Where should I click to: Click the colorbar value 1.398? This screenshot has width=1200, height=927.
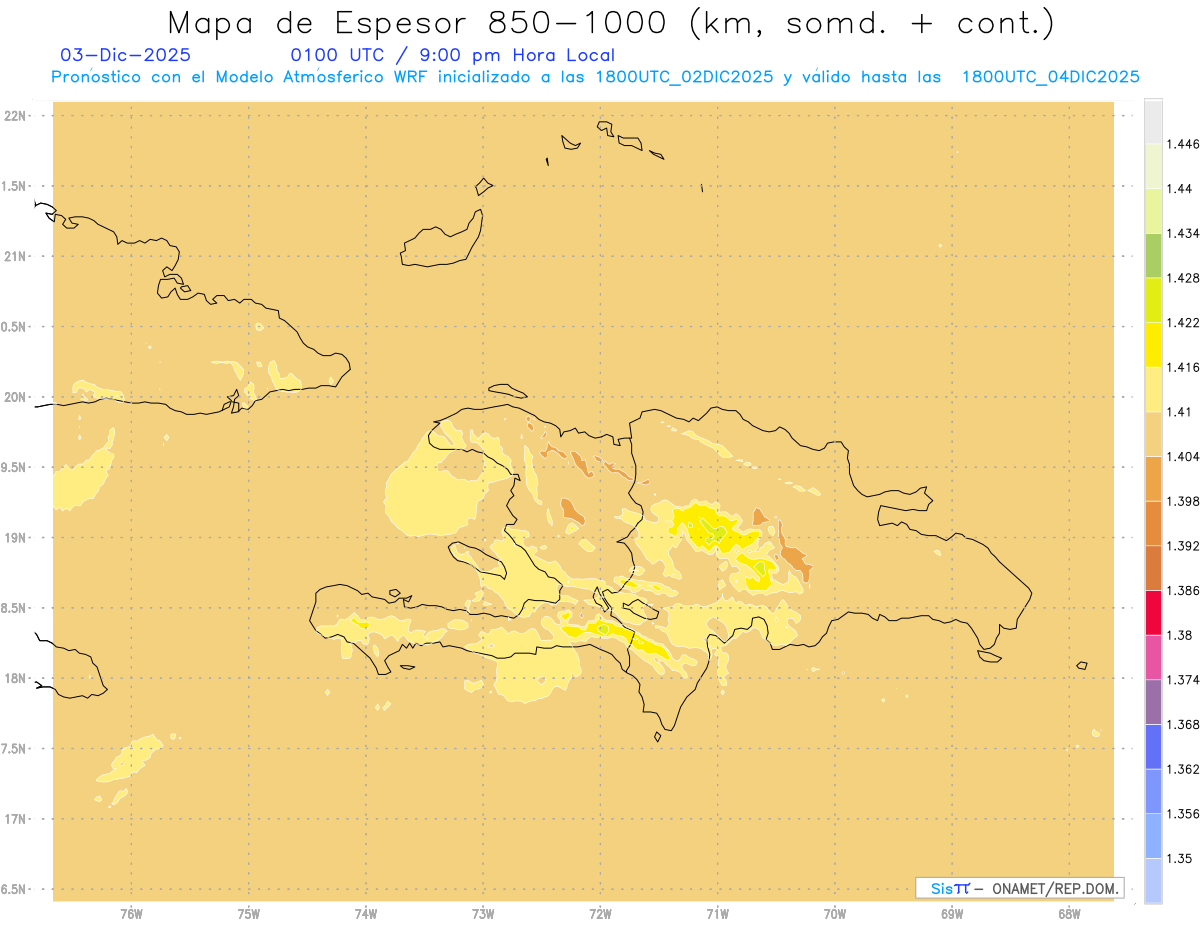click(x=1183, y=501)
